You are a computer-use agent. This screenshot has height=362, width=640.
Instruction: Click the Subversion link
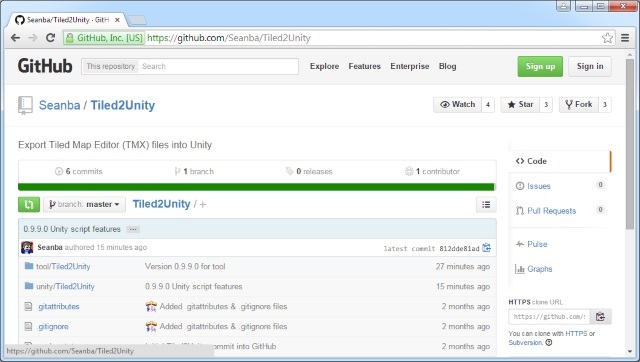tap(525, 342)
